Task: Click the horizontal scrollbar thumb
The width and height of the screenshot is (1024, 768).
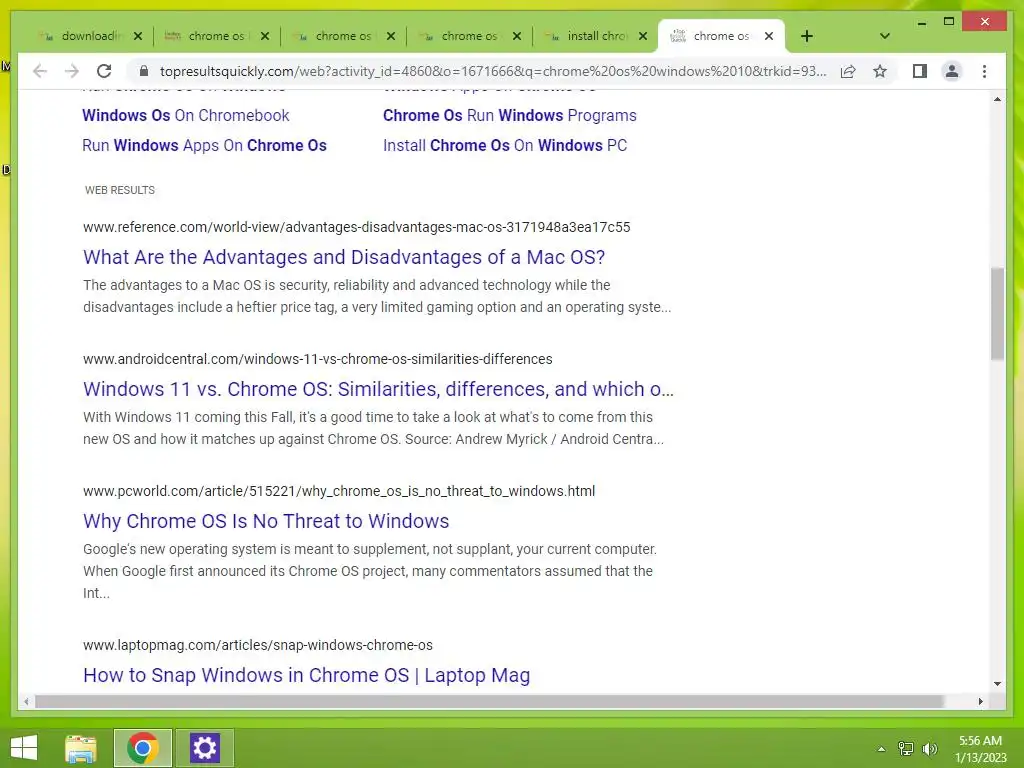Action: click(489, 701)
